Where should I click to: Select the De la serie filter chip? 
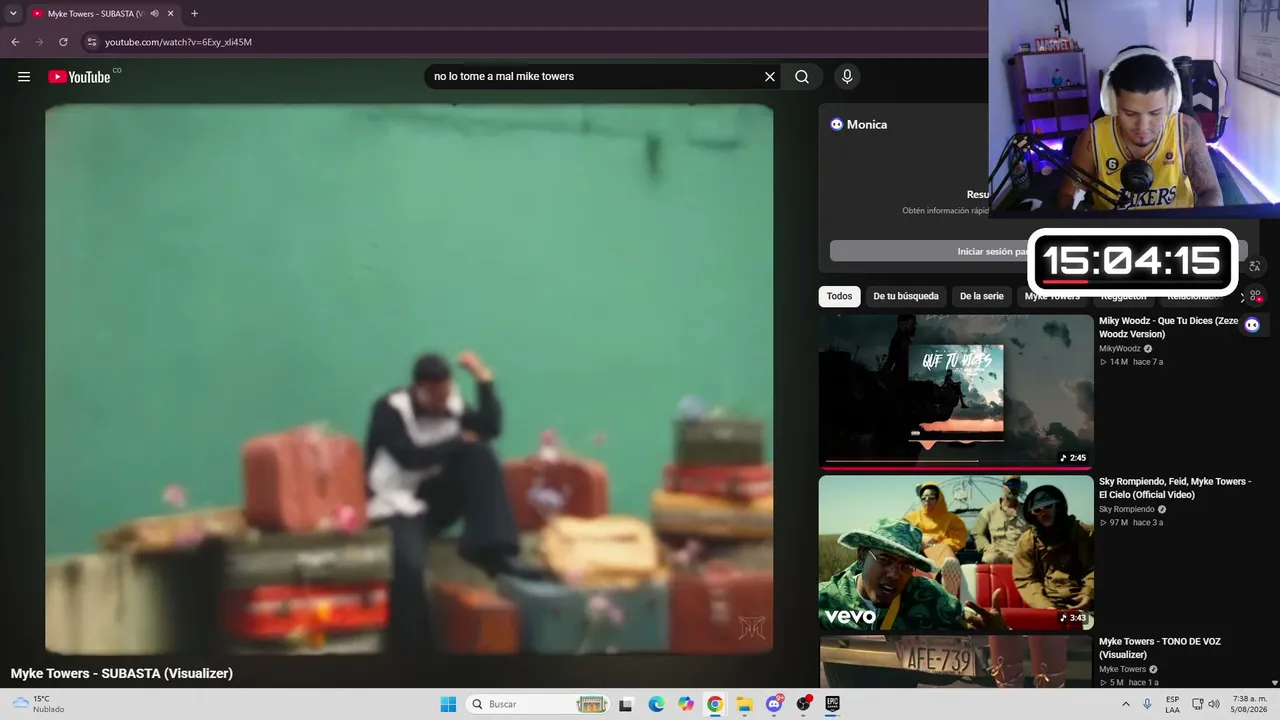[x=982, y=296]
